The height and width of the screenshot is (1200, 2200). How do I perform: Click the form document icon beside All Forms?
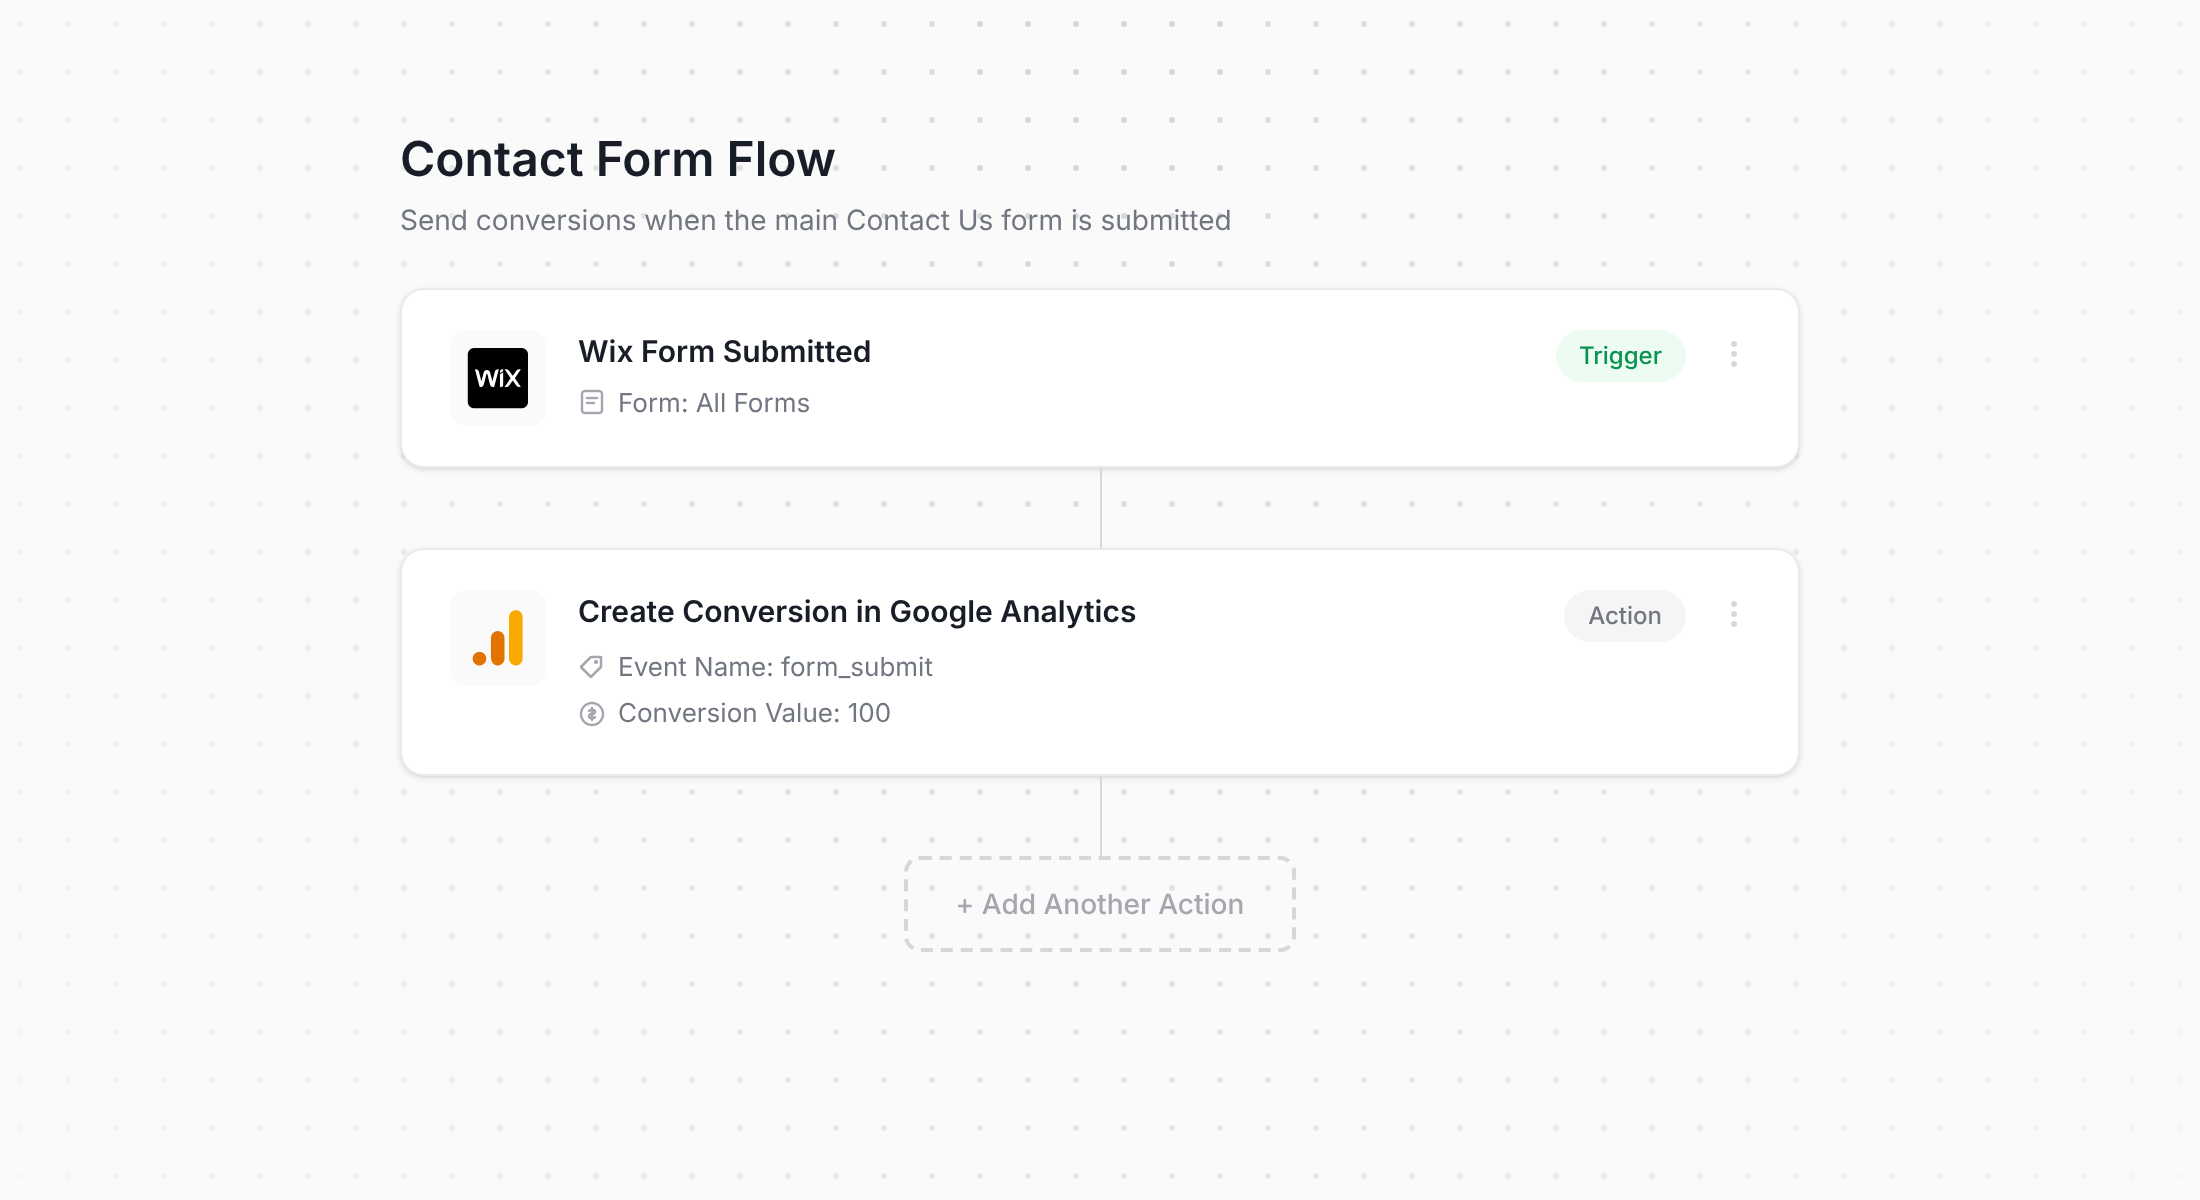pos(592,402)
